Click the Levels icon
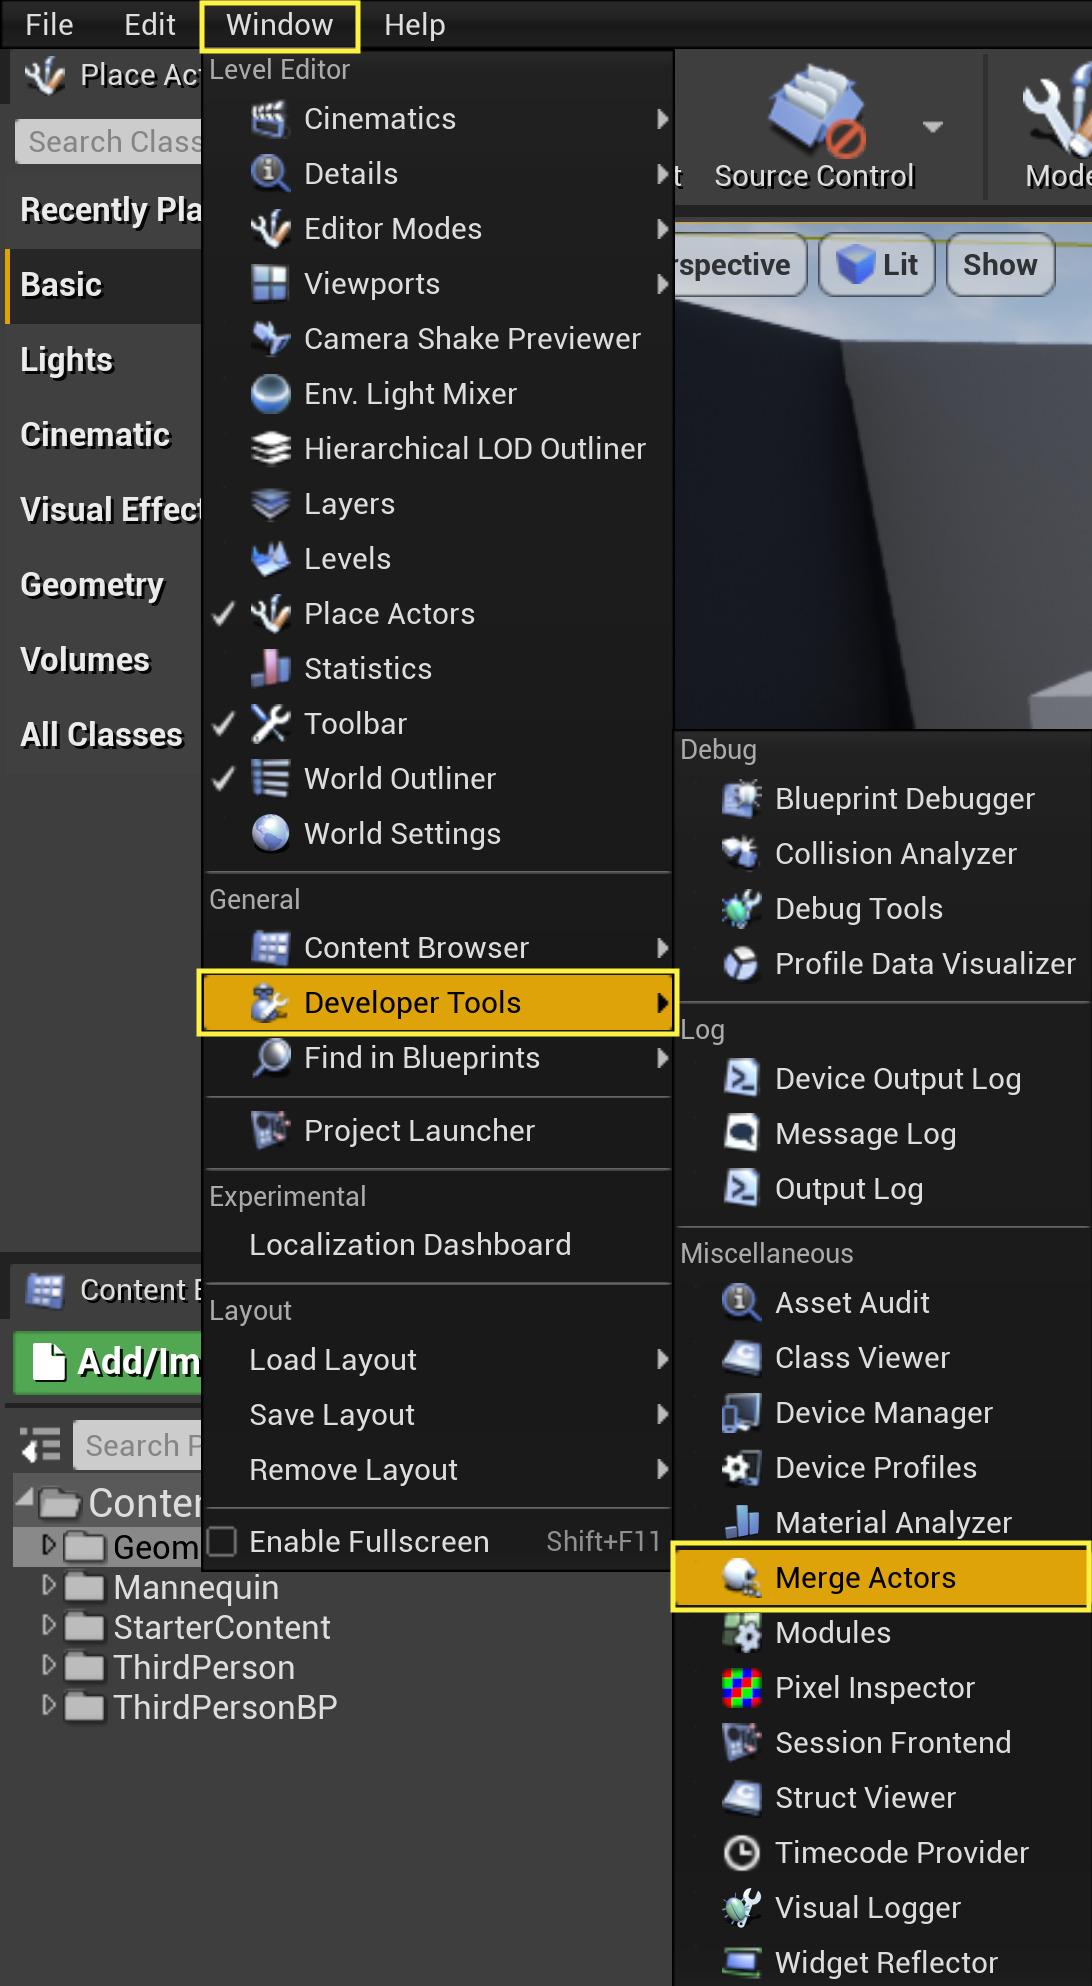1092x1986 pixels. coord(270,559)
